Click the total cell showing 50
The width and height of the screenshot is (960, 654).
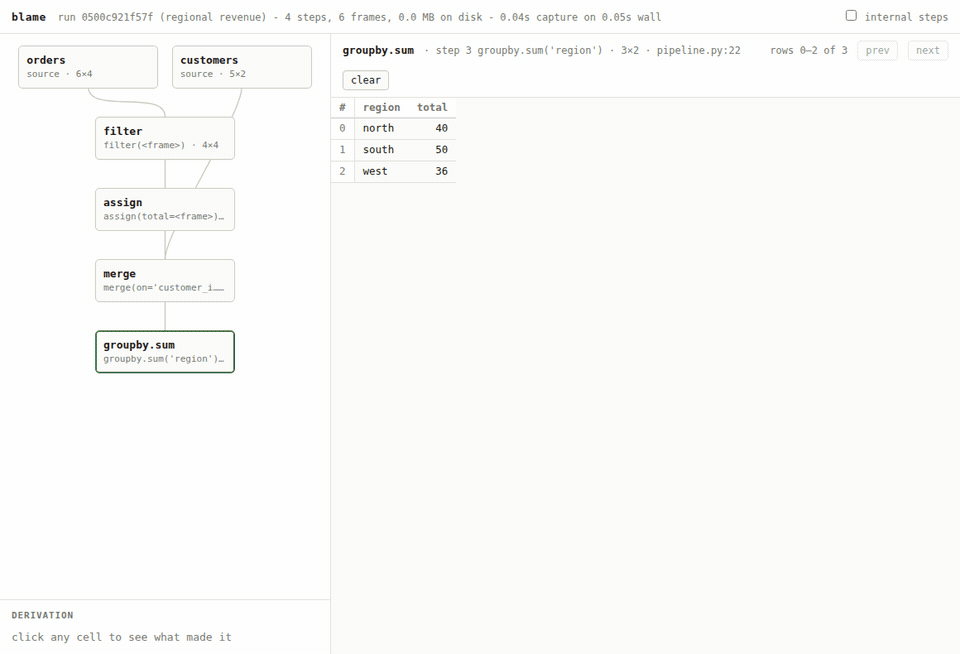coord(432,150)
